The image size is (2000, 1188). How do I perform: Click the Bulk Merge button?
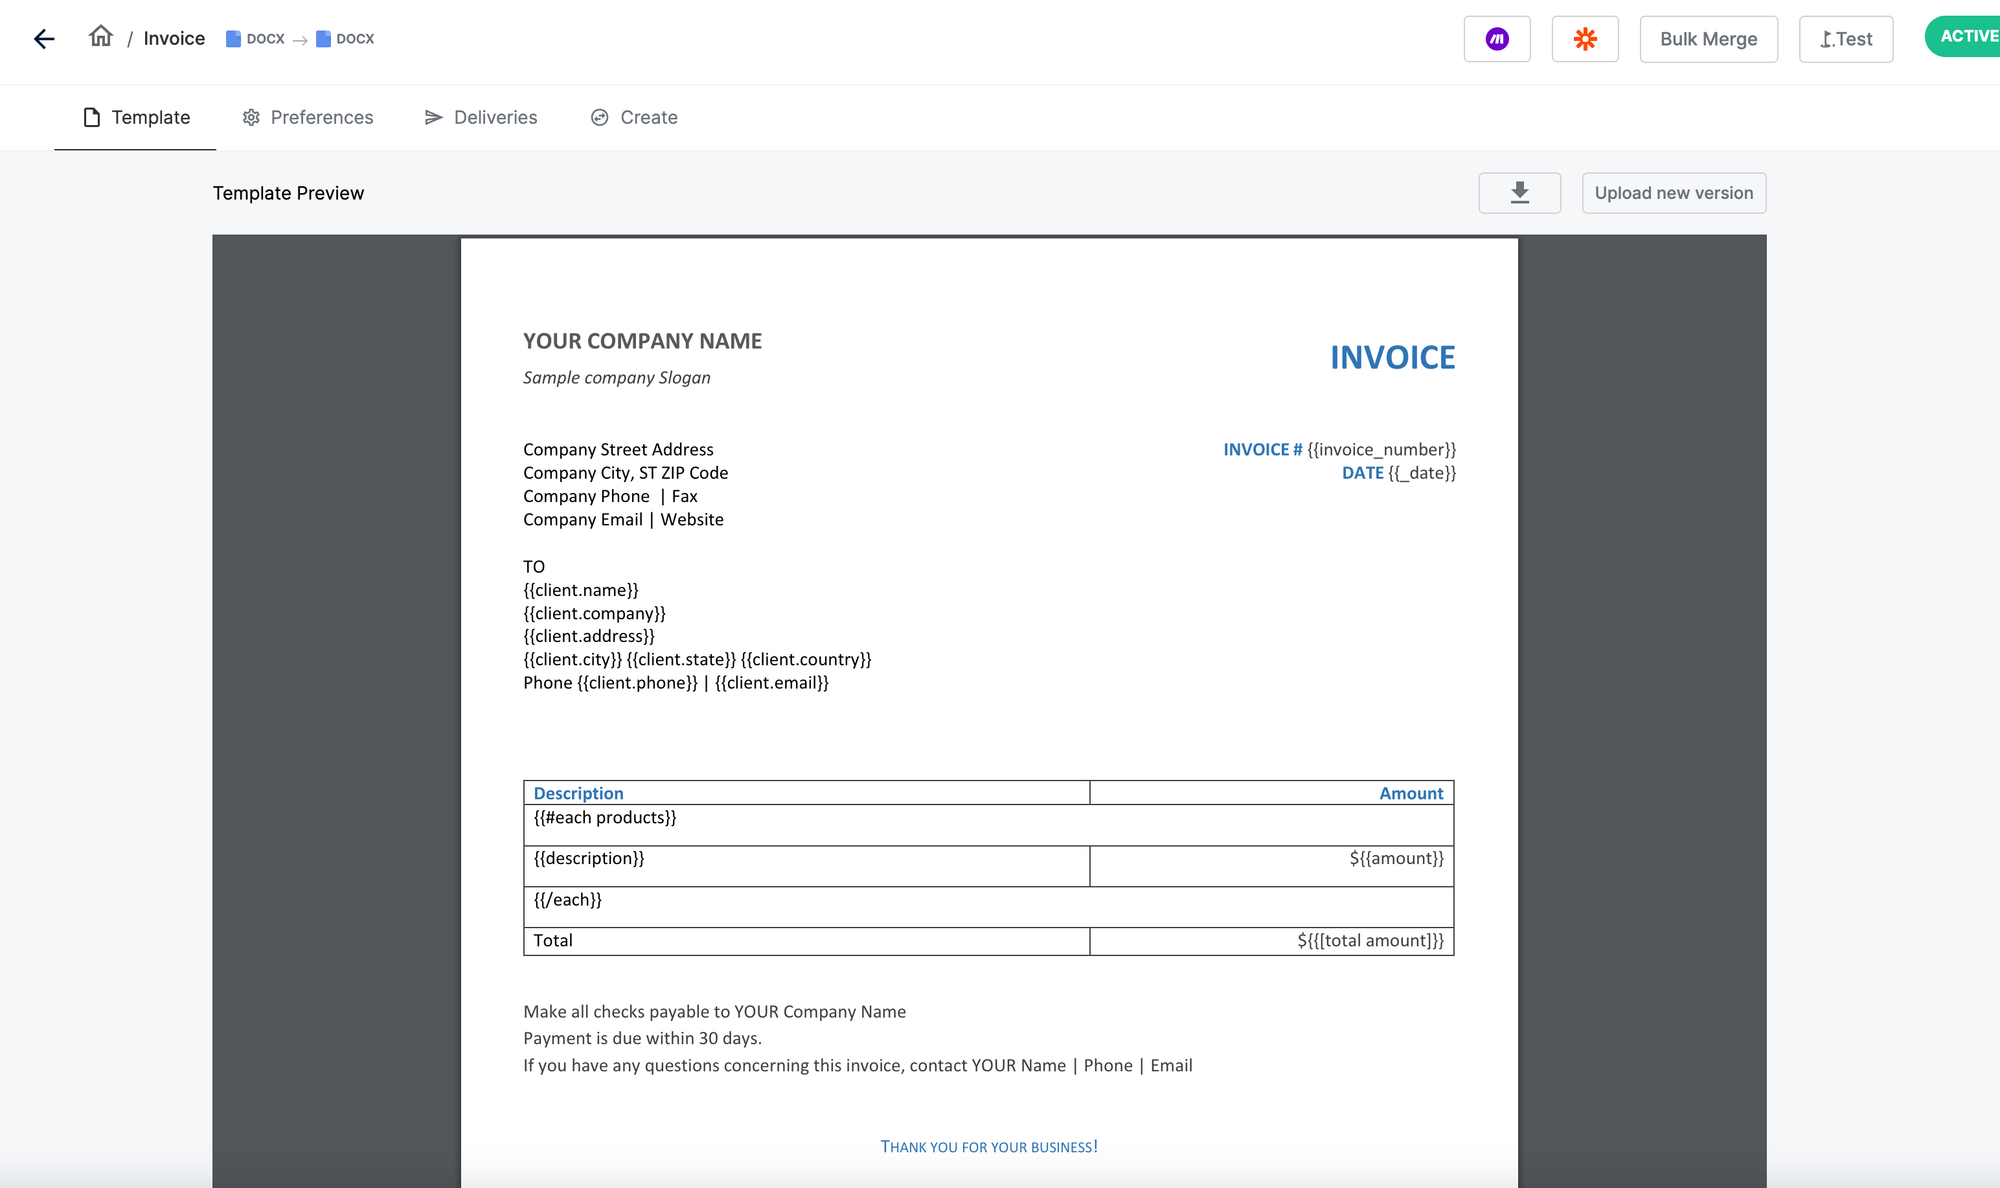coord(1708,38)
